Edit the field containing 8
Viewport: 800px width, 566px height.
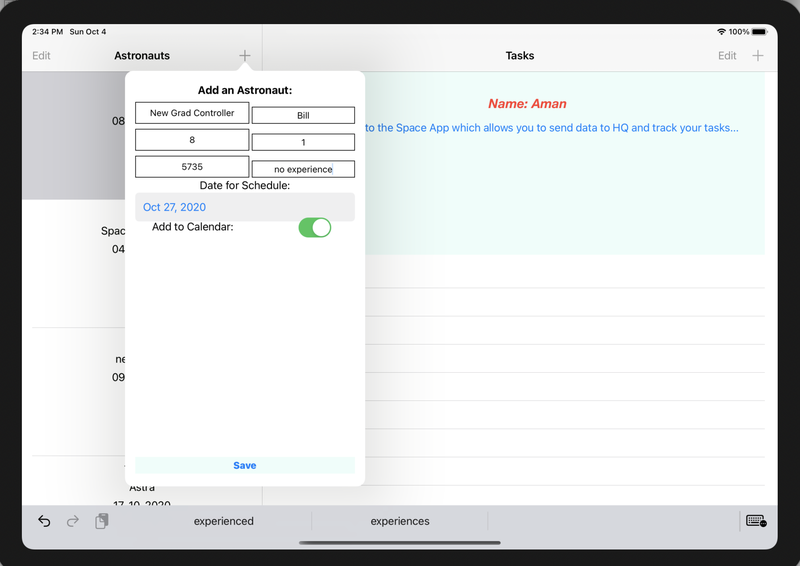point(192,140)
